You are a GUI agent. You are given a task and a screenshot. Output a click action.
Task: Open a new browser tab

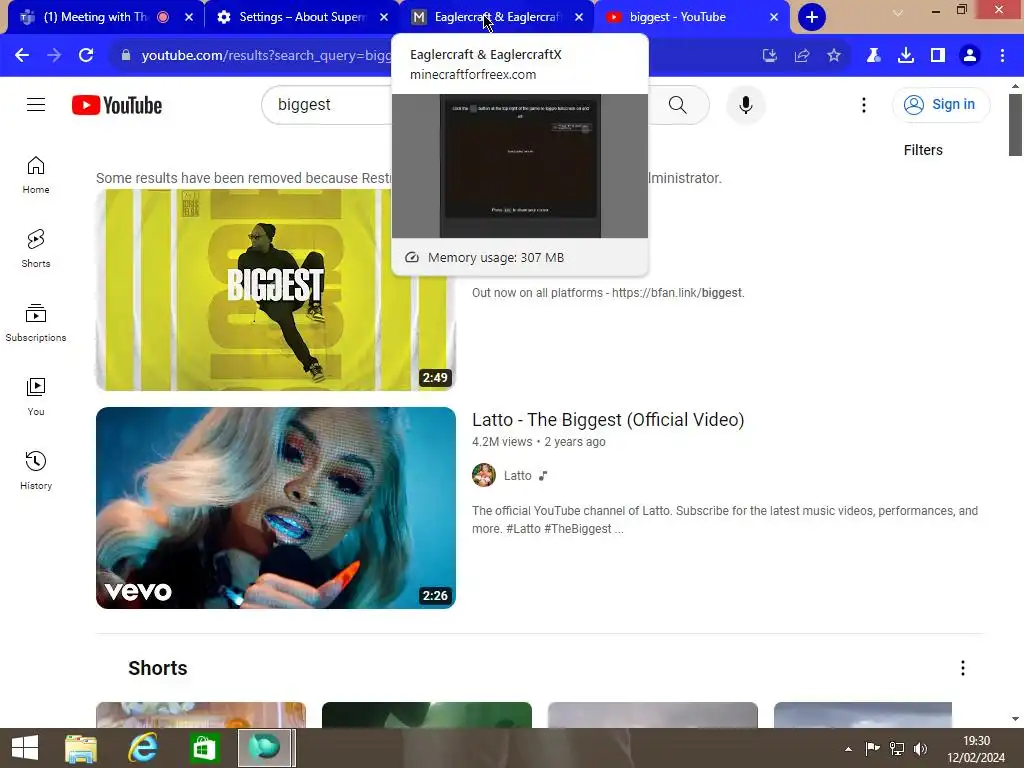click(812, 17)
